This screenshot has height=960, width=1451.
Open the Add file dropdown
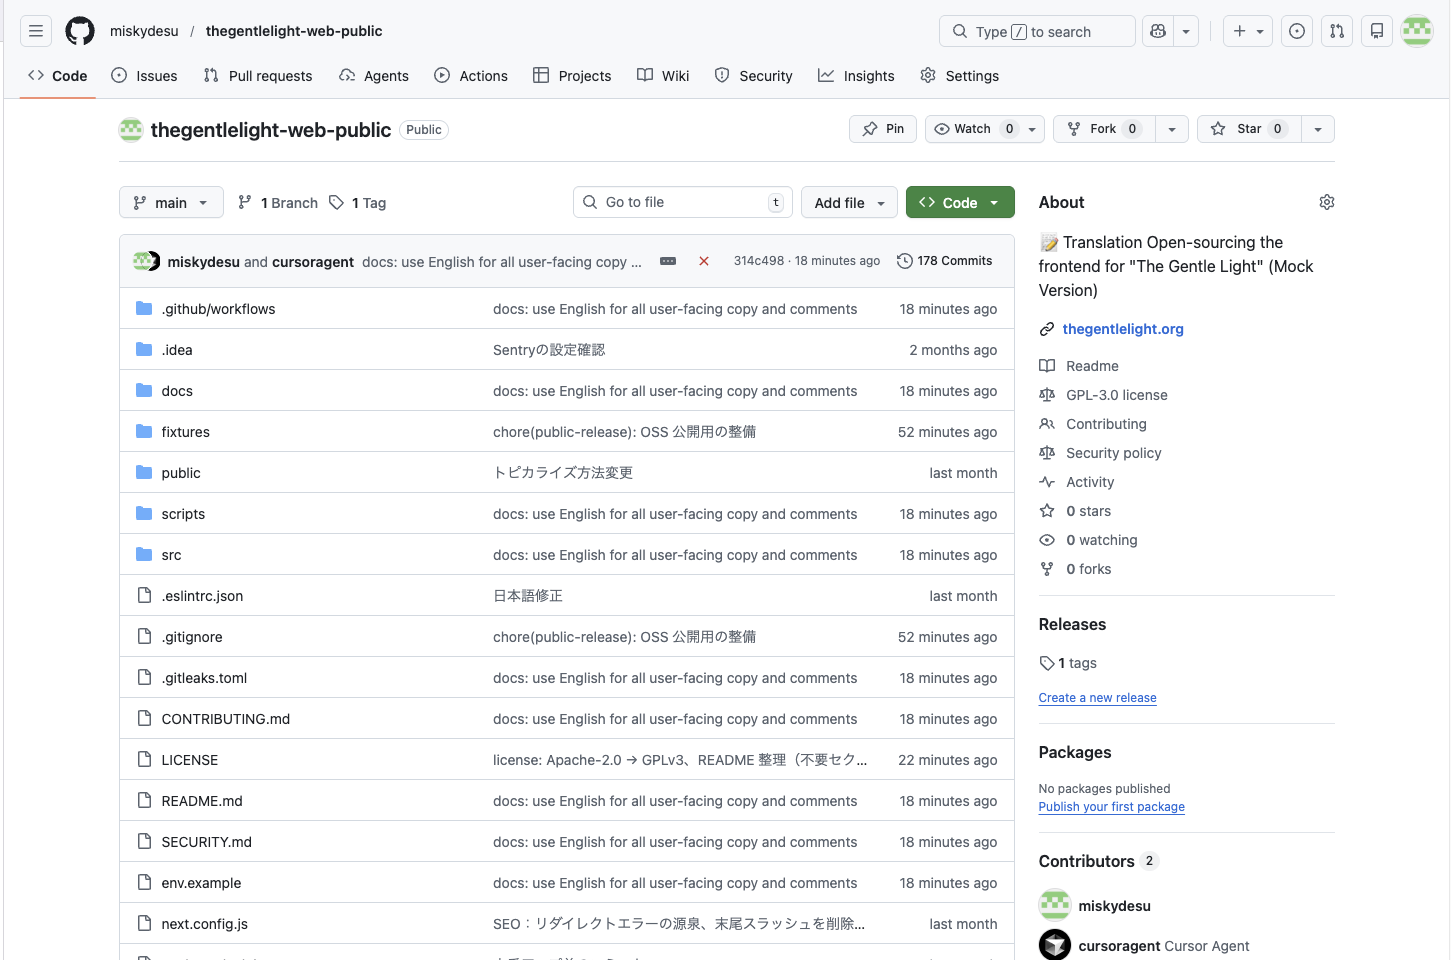[849, 203]
